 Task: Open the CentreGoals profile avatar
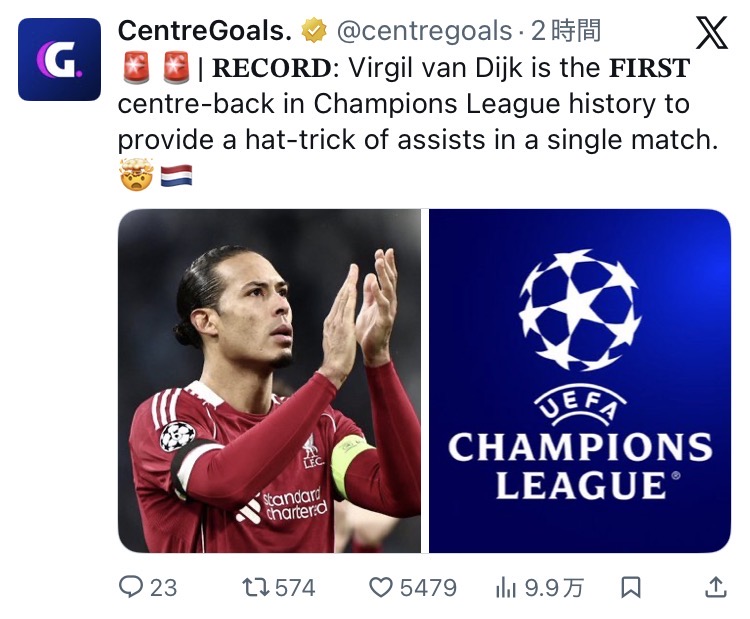59,60
